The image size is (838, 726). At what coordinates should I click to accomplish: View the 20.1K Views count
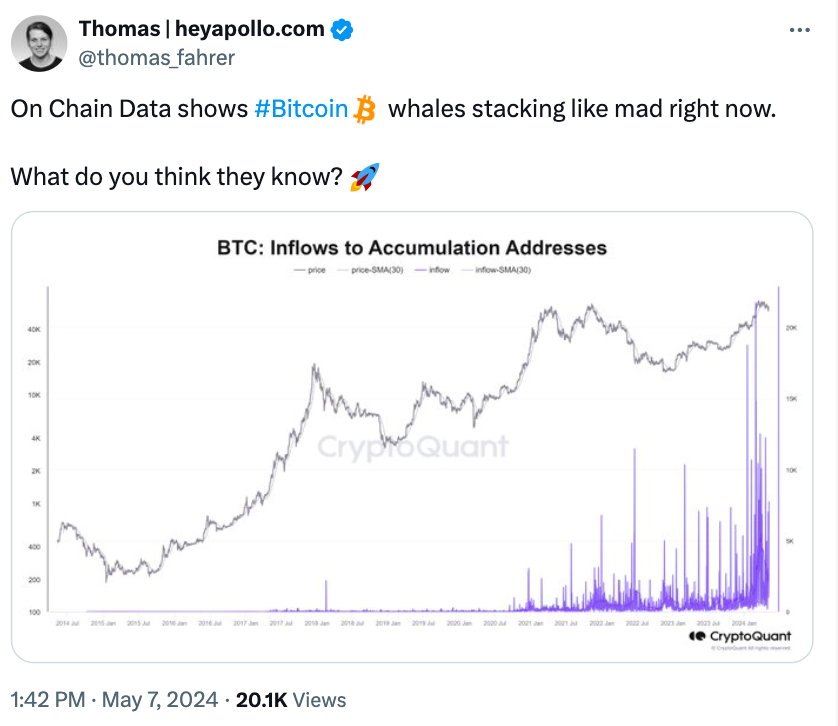click(x=291, y=700)
